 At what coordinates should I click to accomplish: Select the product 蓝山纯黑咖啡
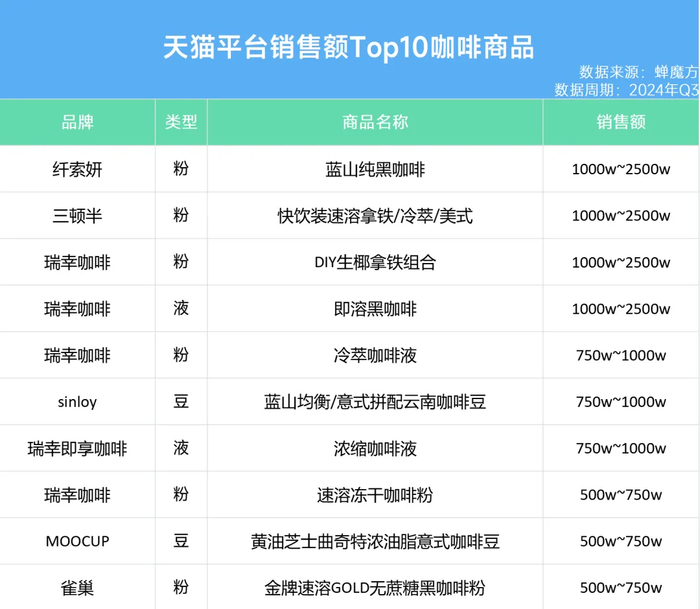pos(375,169)
